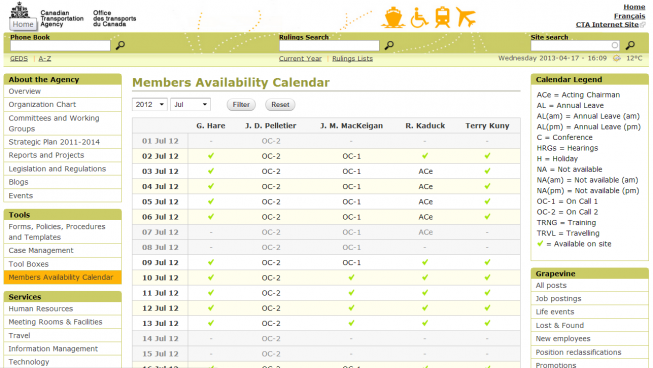Image resolution: width=653 pixels, height=368 pixels.
Task: Click the Phone Book search magnifier icon
Action: point(120,45)
